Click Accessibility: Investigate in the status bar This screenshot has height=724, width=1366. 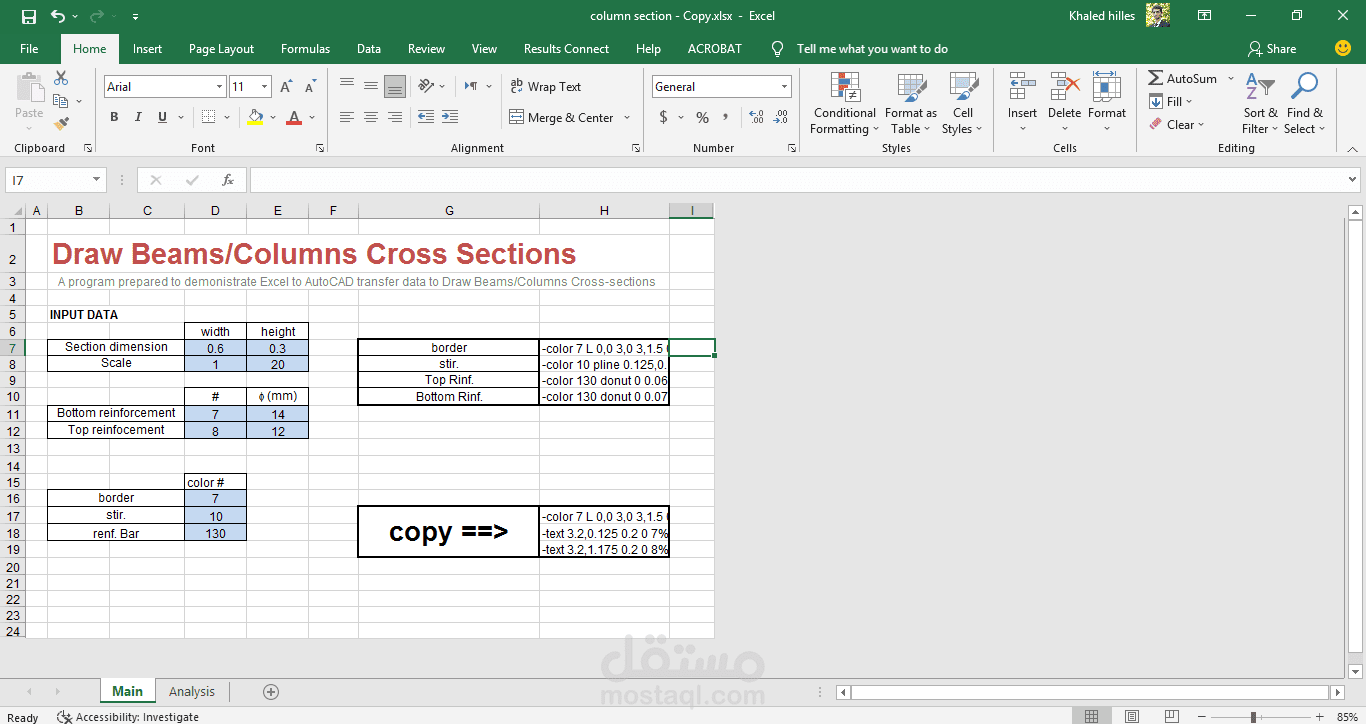(128, 717)
